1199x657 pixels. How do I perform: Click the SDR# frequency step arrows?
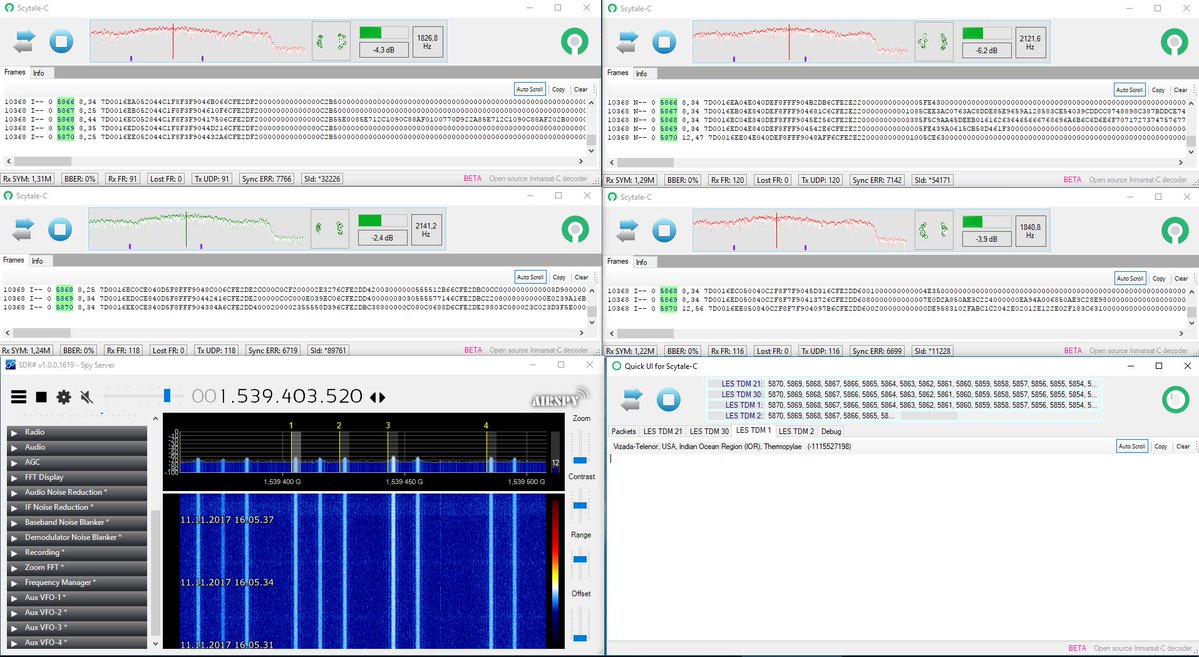[378, 397]
